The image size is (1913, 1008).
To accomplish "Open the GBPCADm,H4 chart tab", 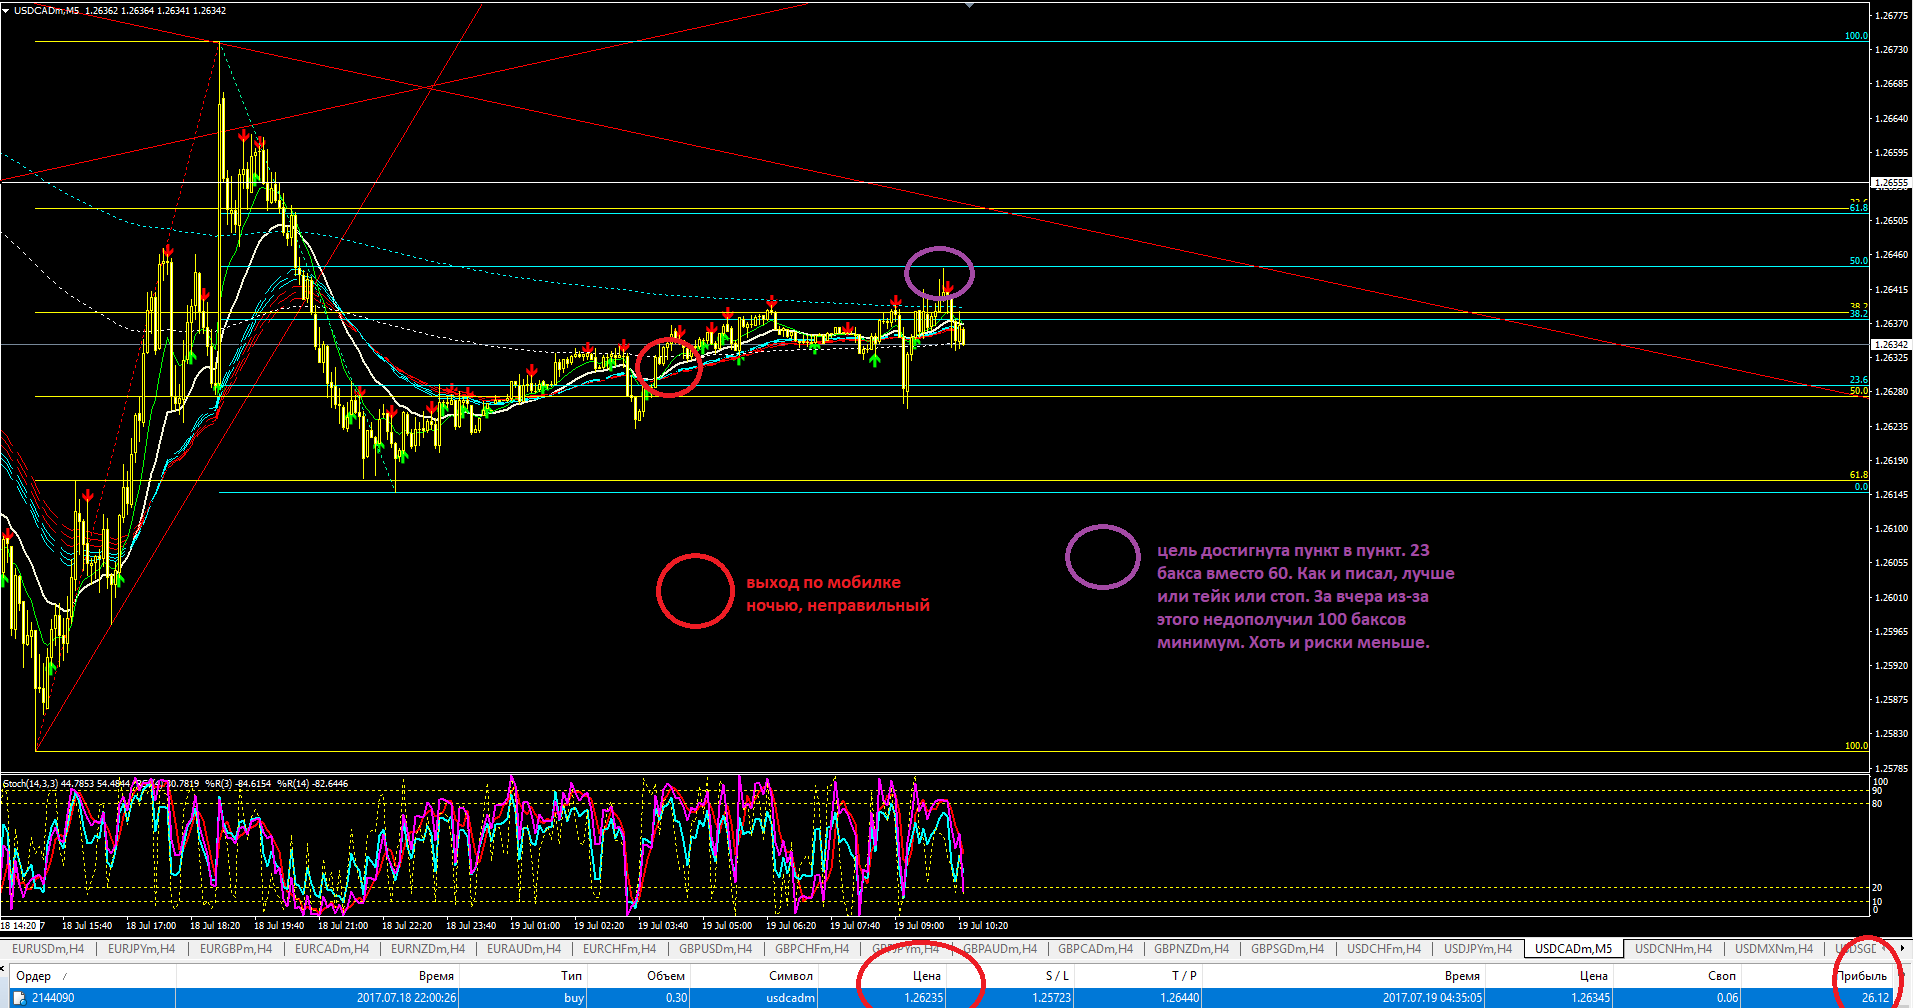I will 1095,949.
